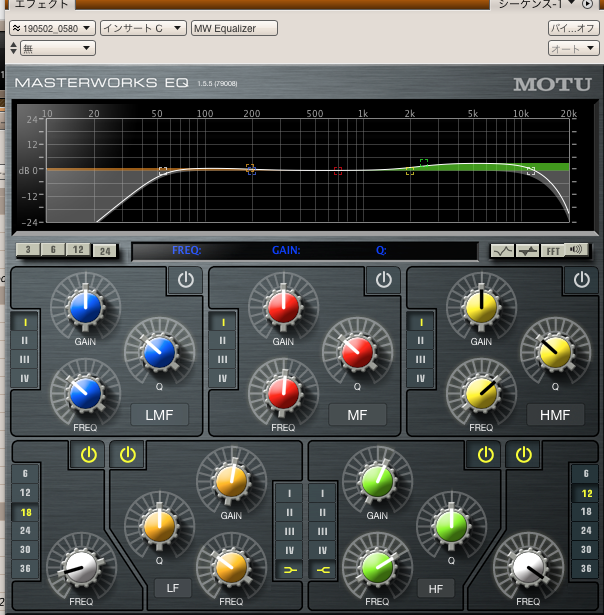This screenshot has width=604, height=615.
Task: Select HMF filter type I
Action: [x=421, y=322]
